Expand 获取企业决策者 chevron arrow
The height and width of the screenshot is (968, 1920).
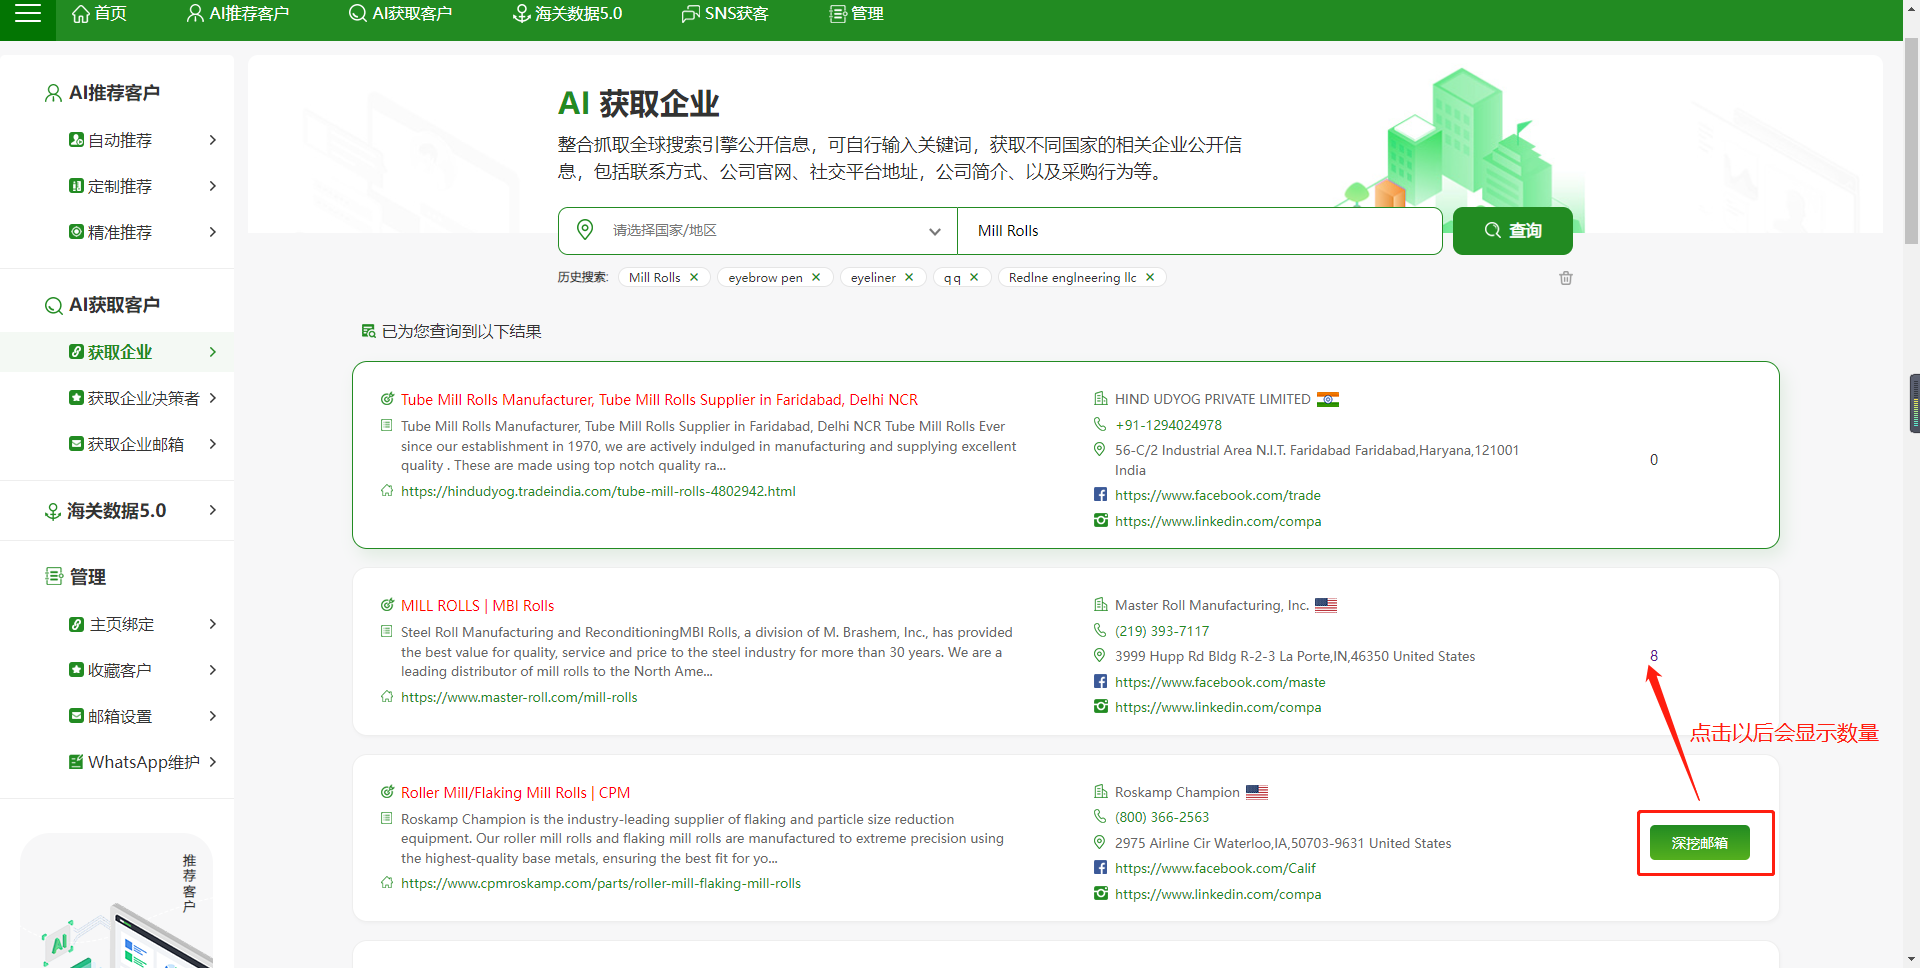tap(212, 398)
